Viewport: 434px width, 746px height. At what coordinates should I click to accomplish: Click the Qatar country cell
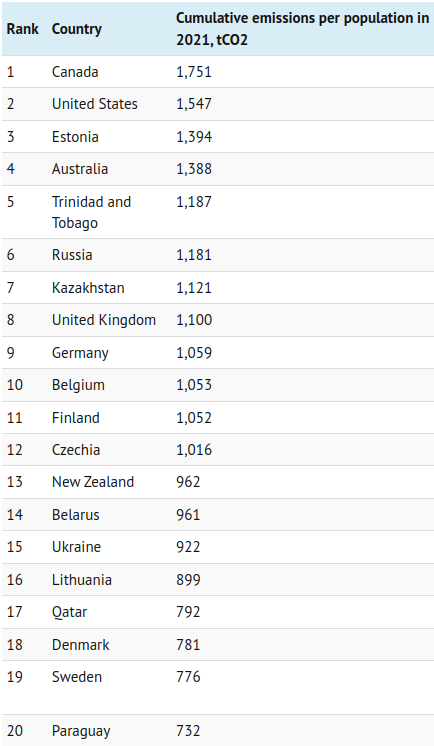point(69,612)
